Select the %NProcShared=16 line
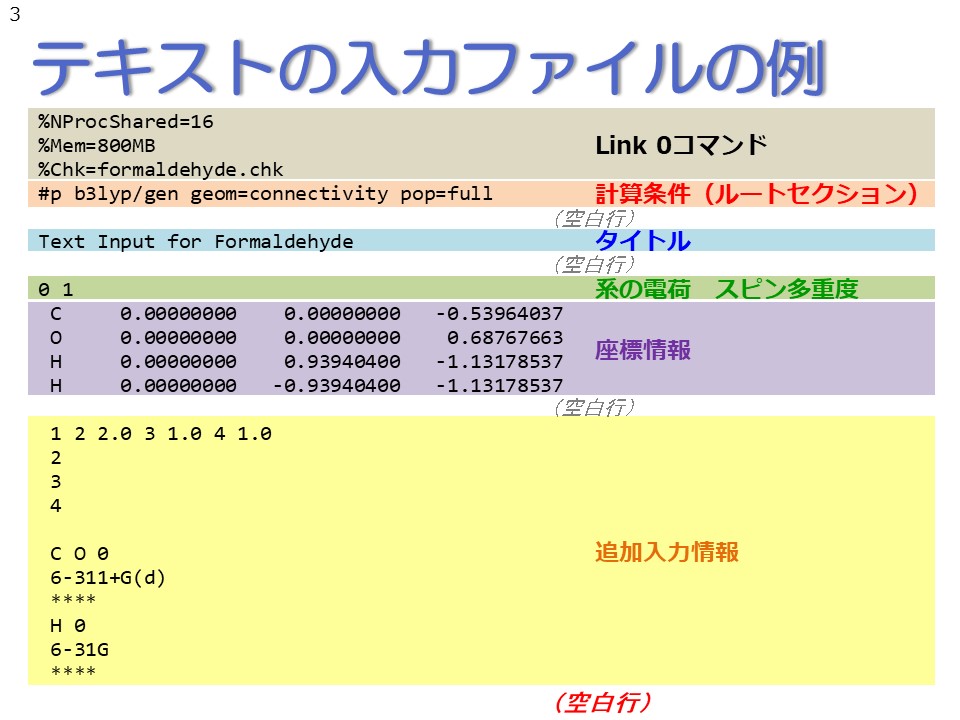Viewport: 960px width, 720px height. point(126,122)
